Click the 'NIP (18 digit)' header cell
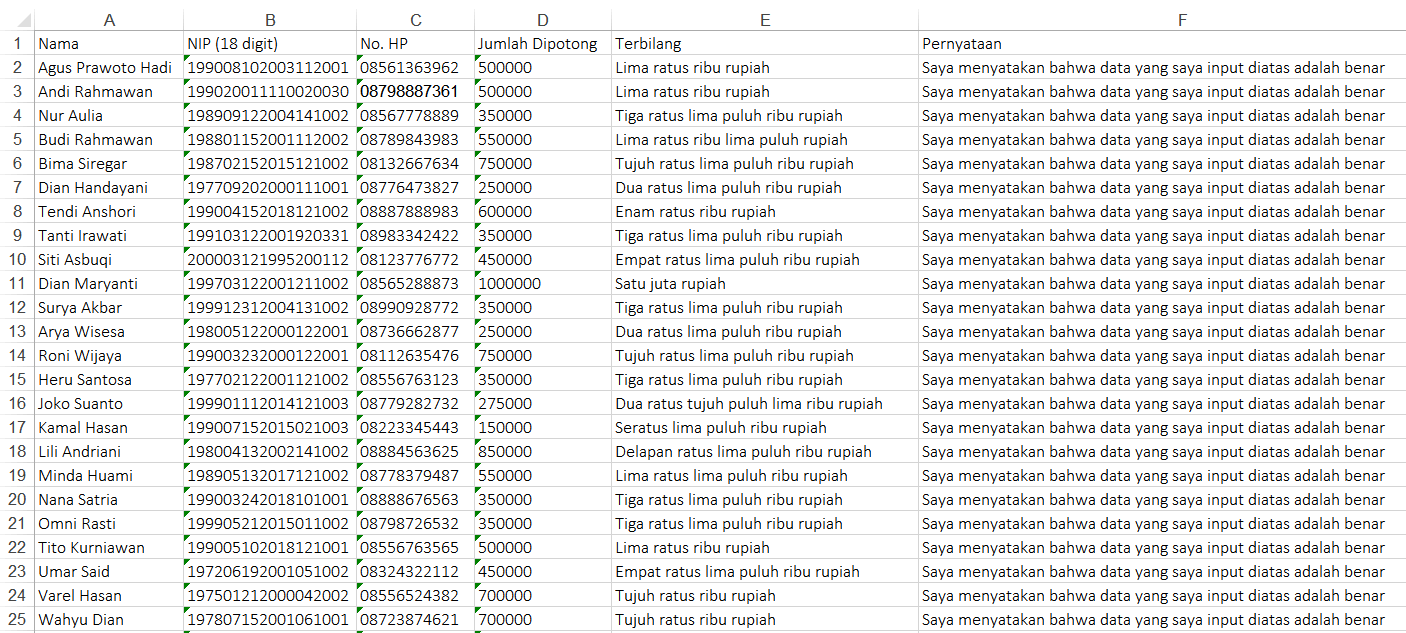Viewport: 1406px width, 633px height. point(270,44)
